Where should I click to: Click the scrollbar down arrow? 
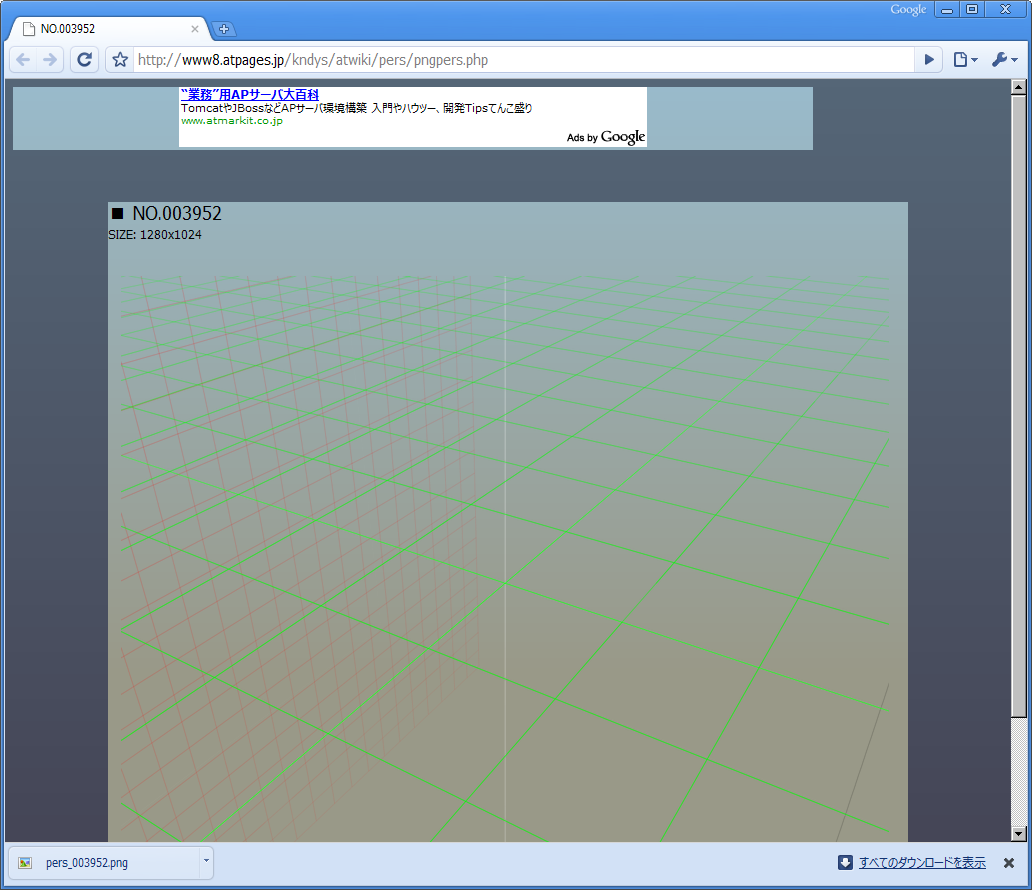coord(1018,834)
